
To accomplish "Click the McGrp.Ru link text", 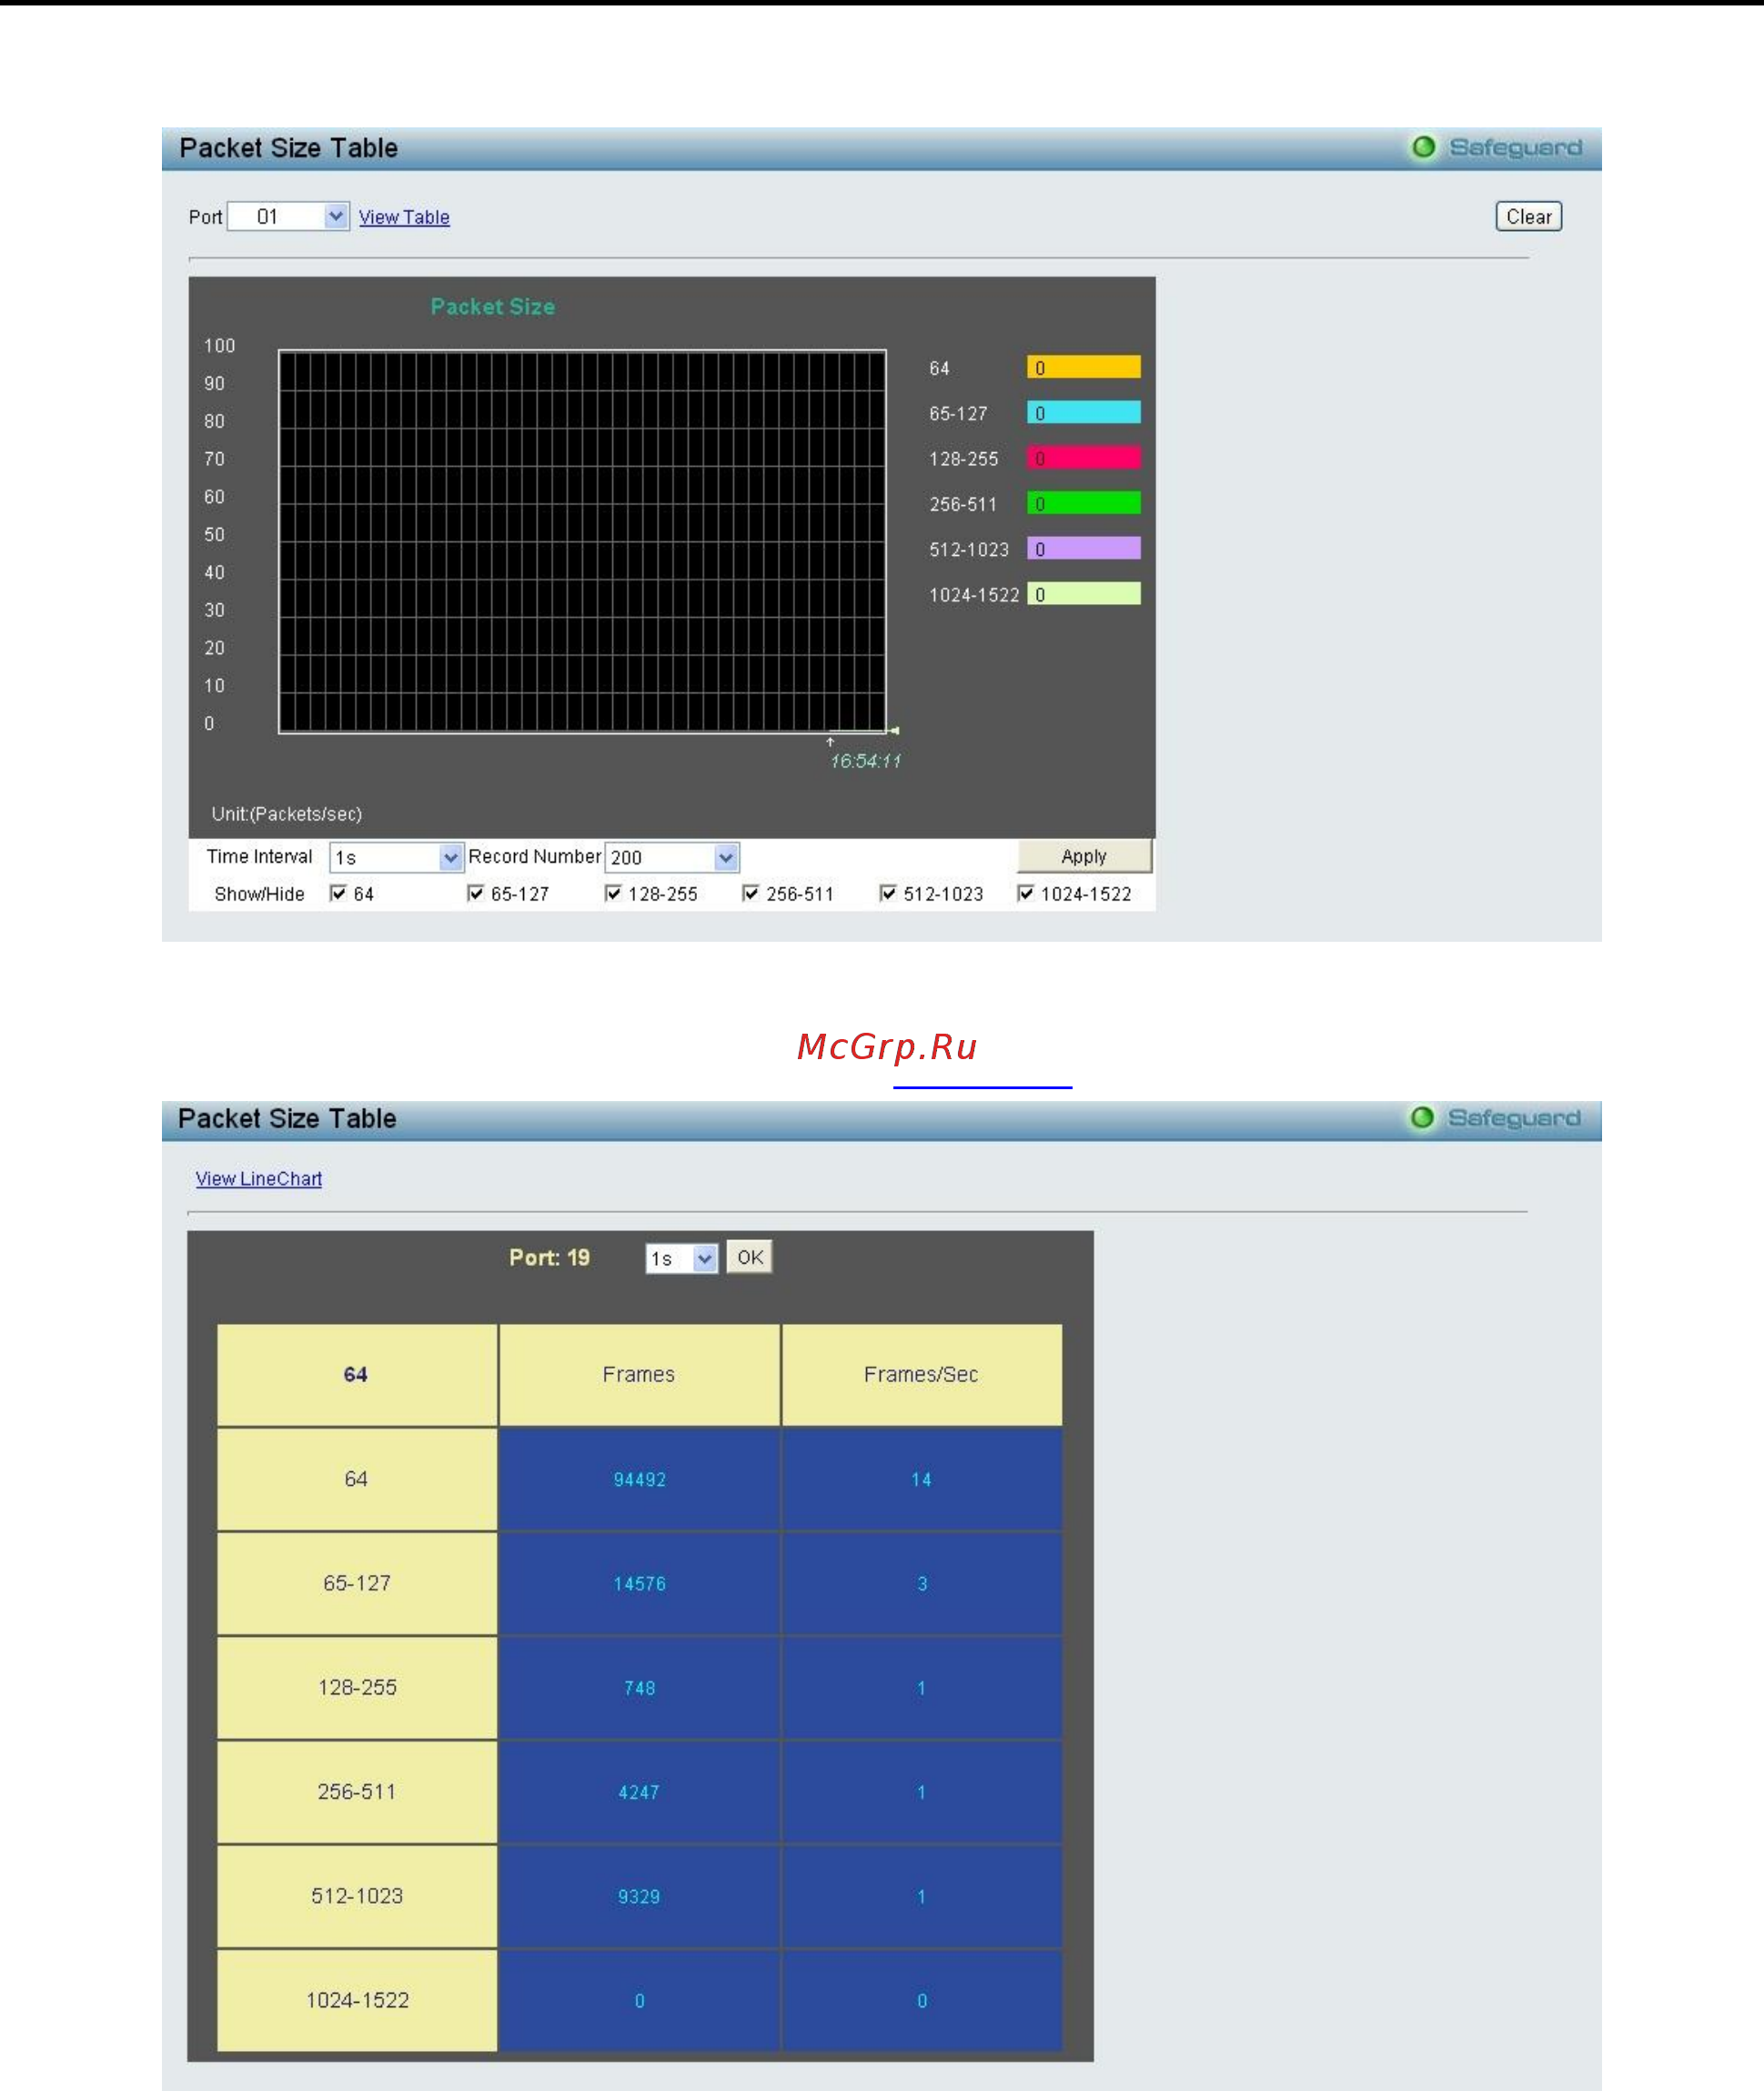I will click(x=887, y=1046).
